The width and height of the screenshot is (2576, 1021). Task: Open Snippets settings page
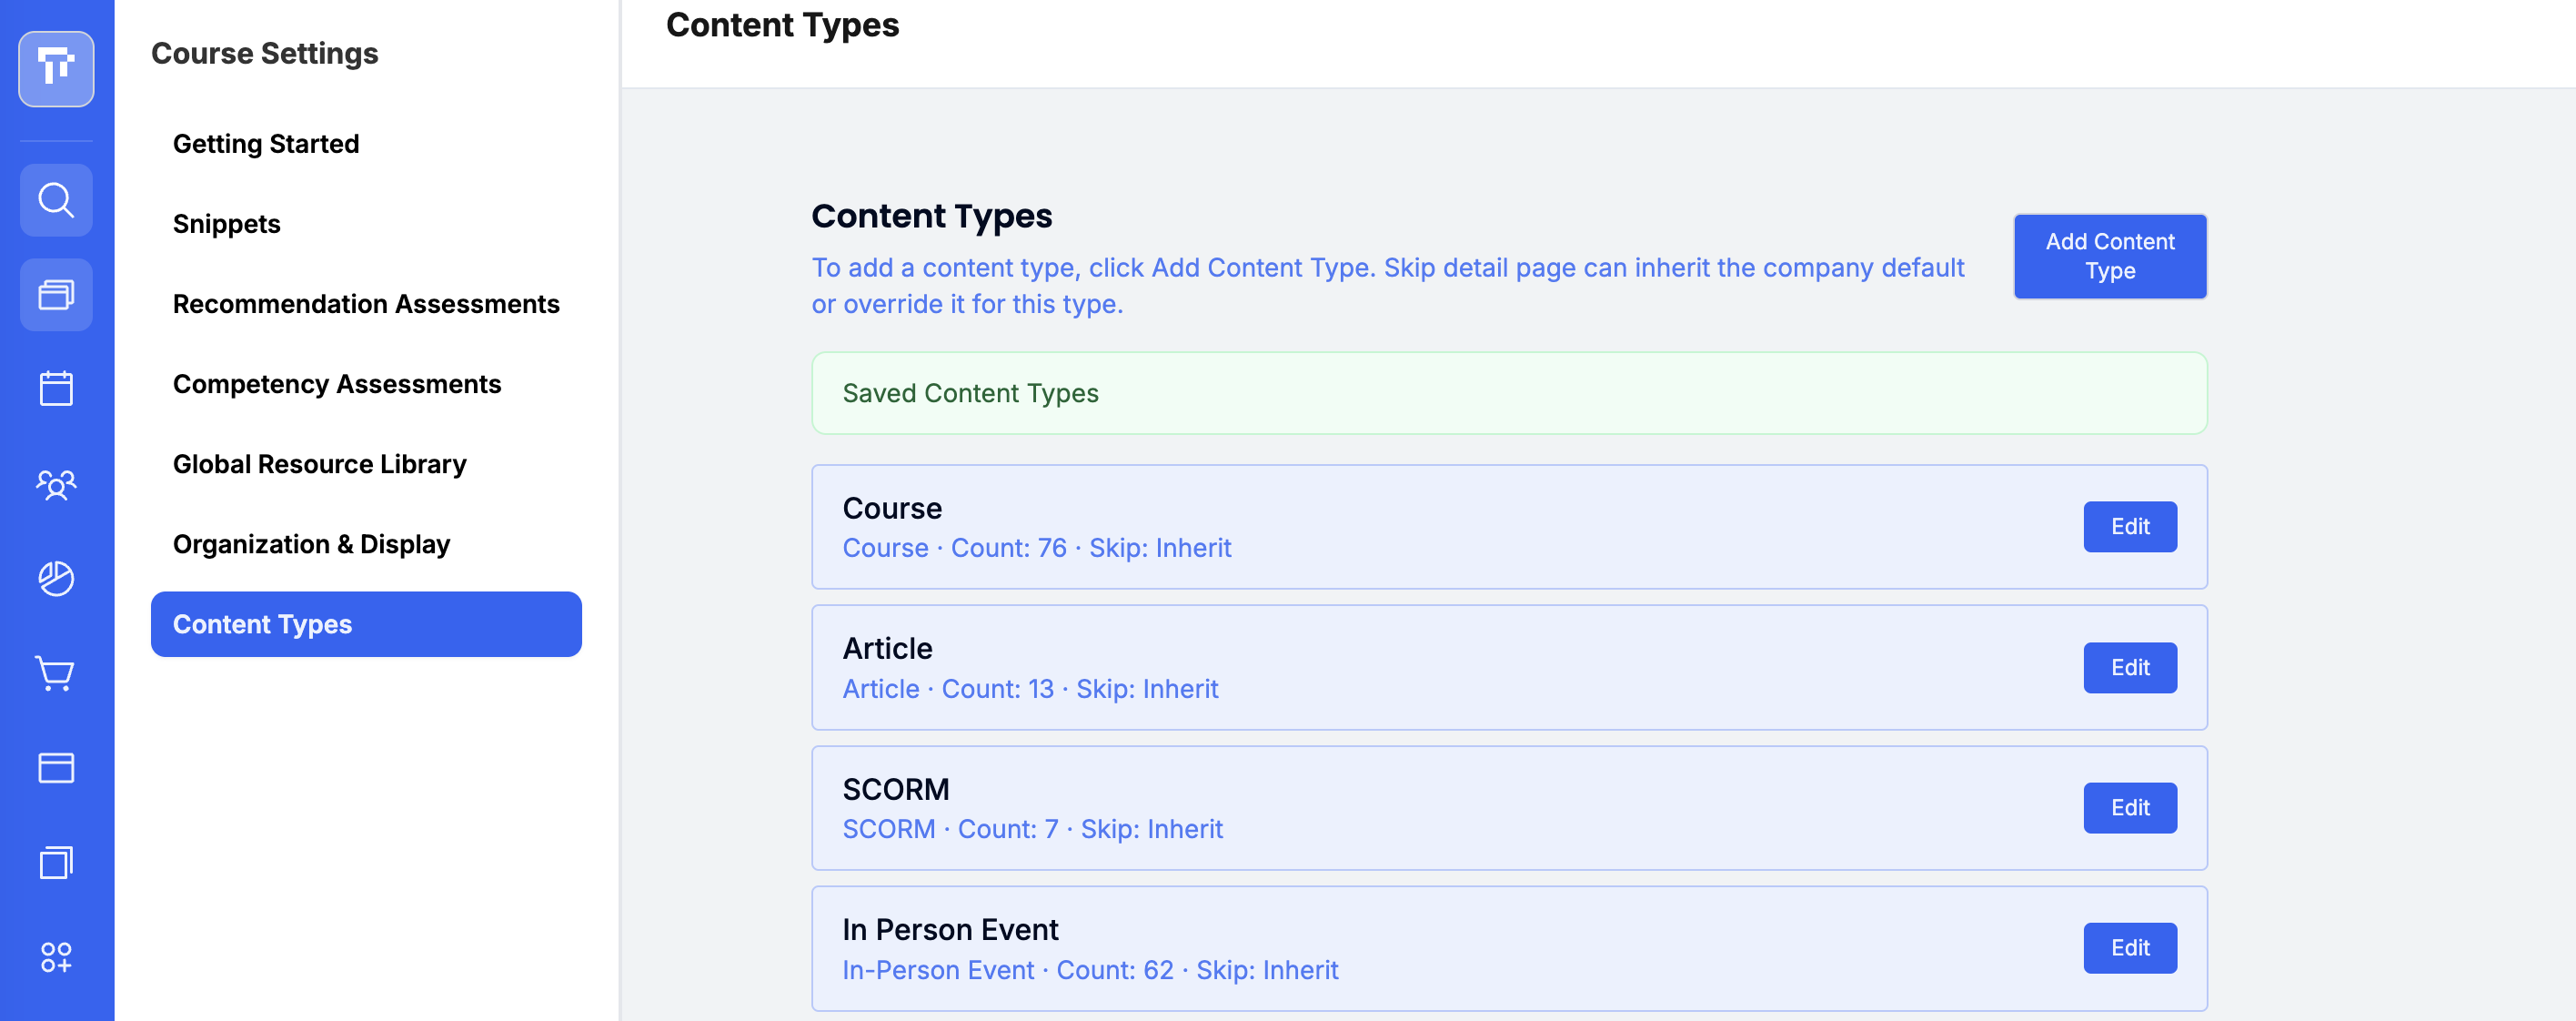(227, 224)
